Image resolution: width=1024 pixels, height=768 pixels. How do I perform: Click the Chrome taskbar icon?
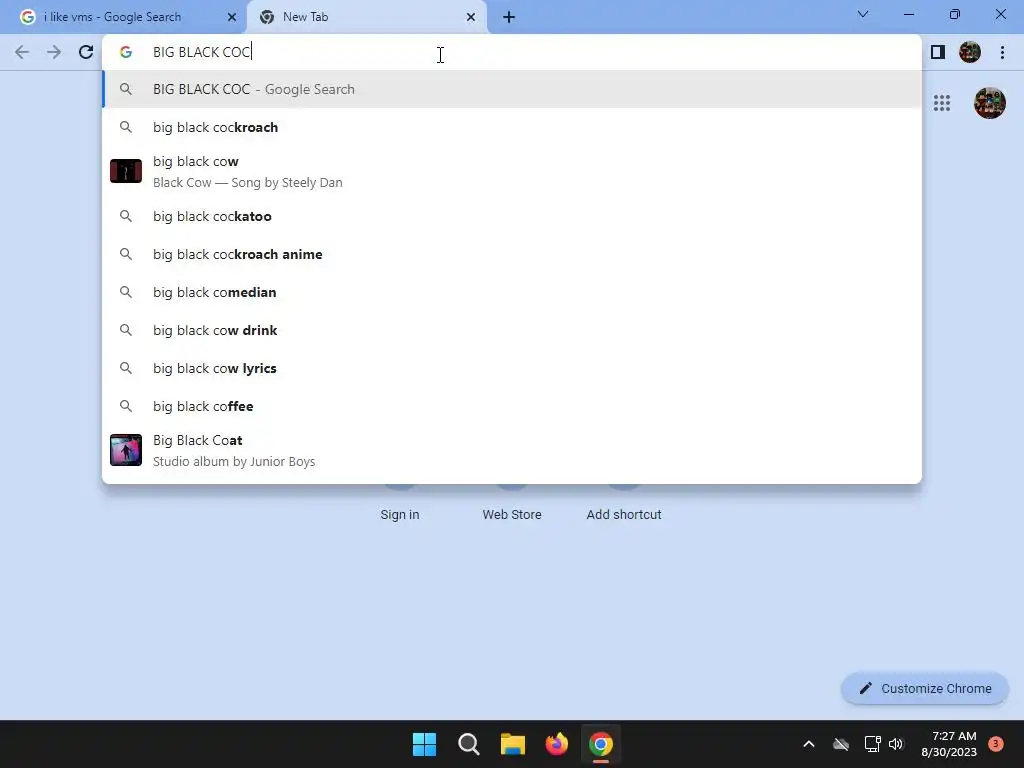click(601, 744)
